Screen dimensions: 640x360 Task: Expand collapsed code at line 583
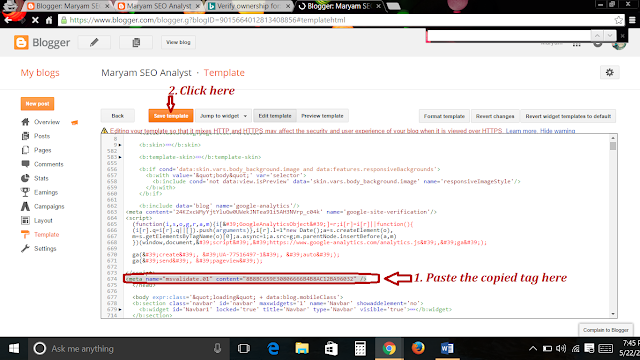[x=120, y=157]
